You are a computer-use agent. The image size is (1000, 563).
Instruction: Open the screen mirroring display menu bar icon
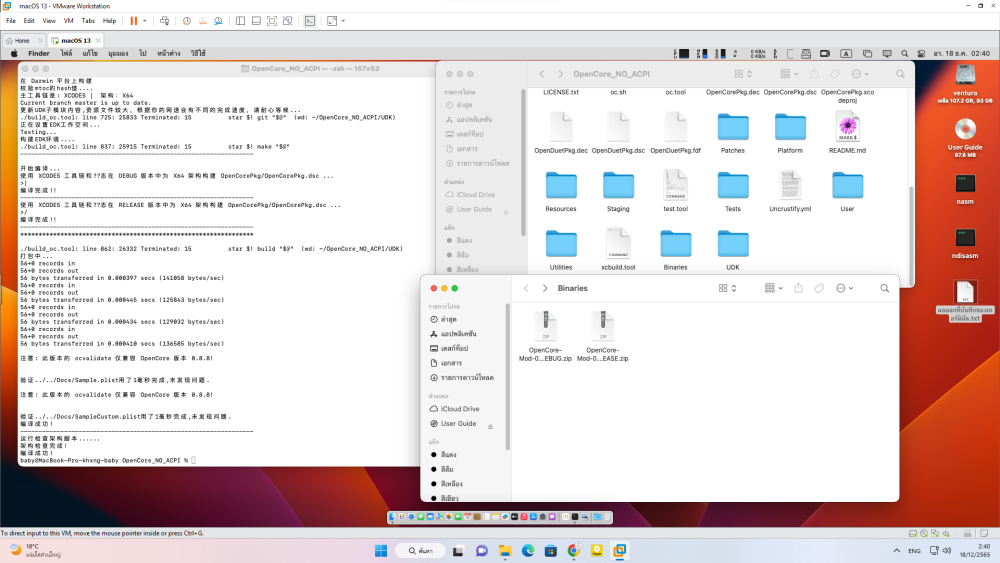[x=886, y=54]
